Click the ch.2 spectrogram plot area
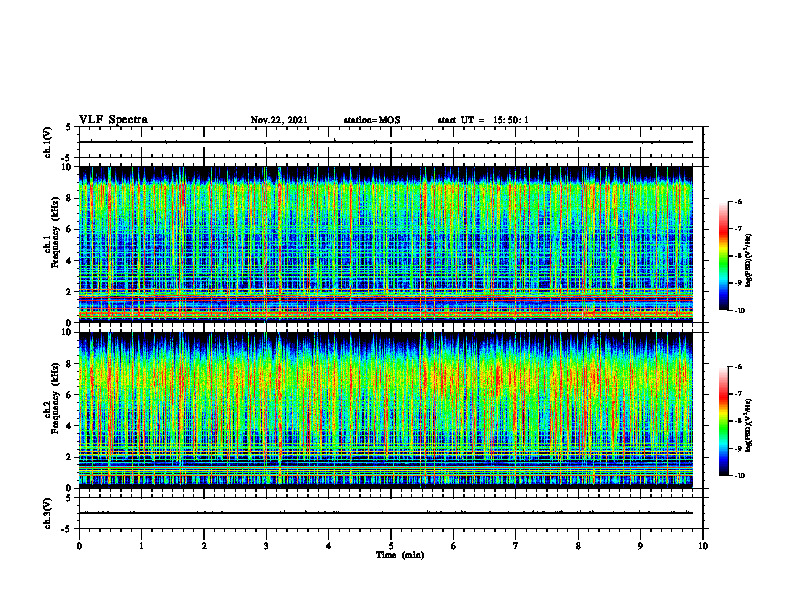 pos(386,410)
